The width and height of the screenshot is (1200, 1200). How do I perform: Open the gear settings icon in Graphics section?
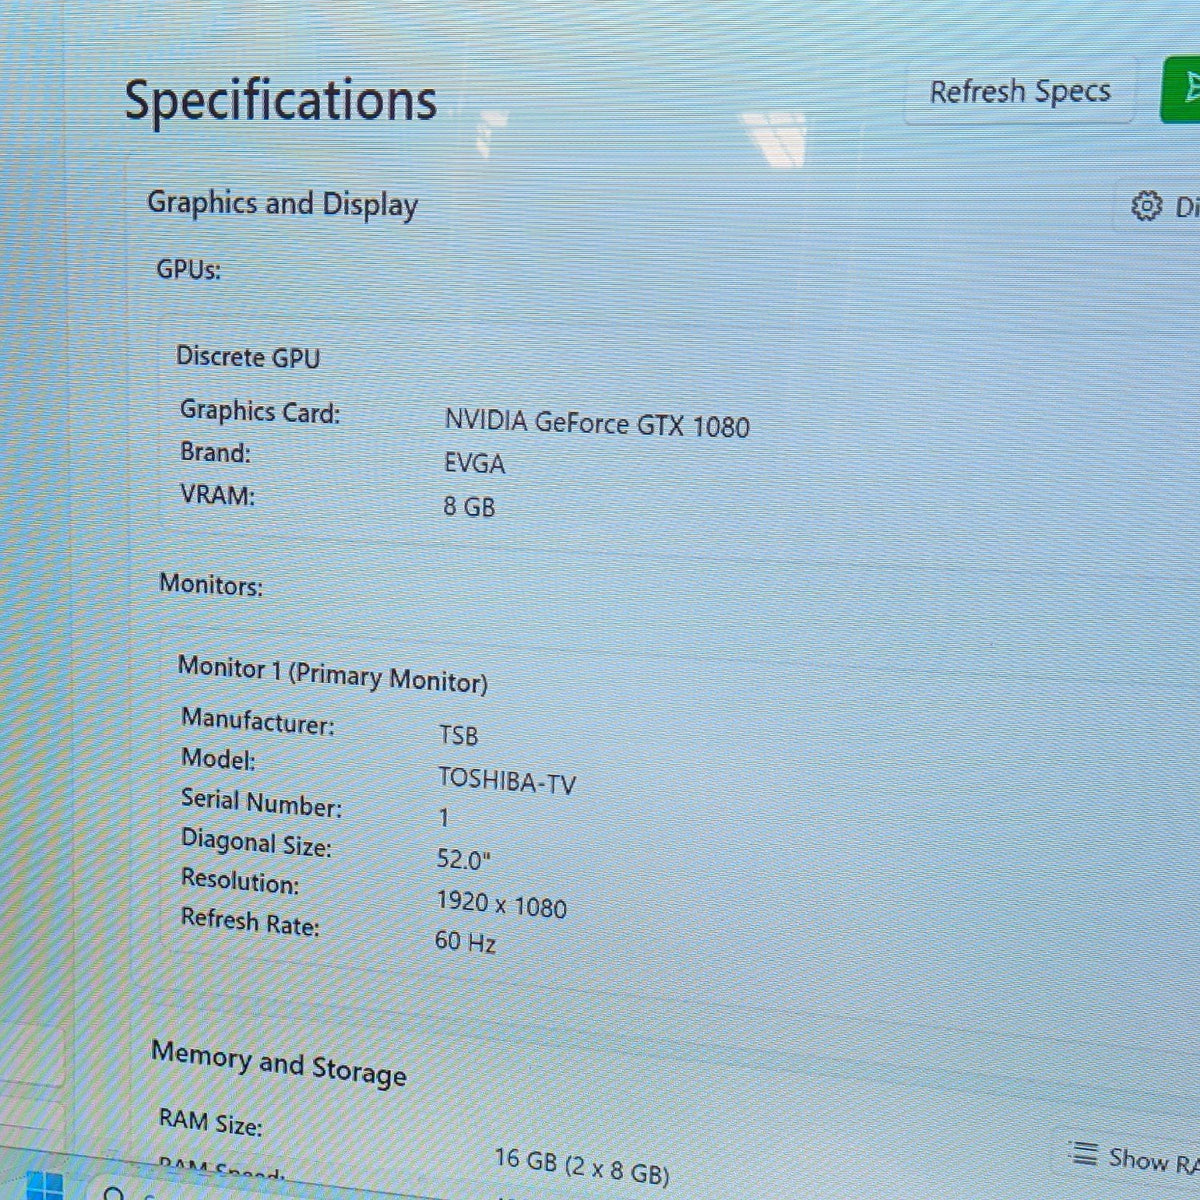point(1146,206)
